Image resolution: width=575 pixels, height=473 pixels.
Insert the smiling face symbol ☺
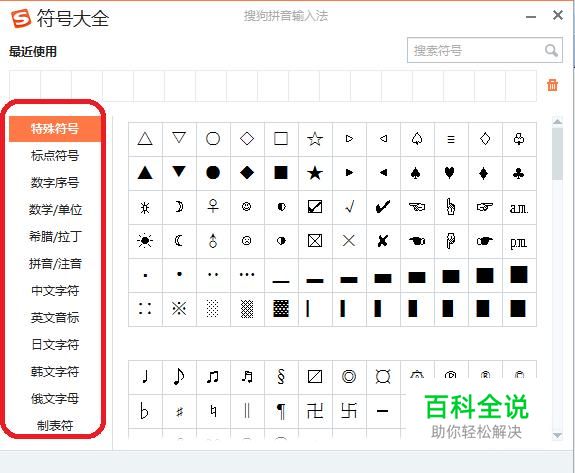click(x=247, y=207)
